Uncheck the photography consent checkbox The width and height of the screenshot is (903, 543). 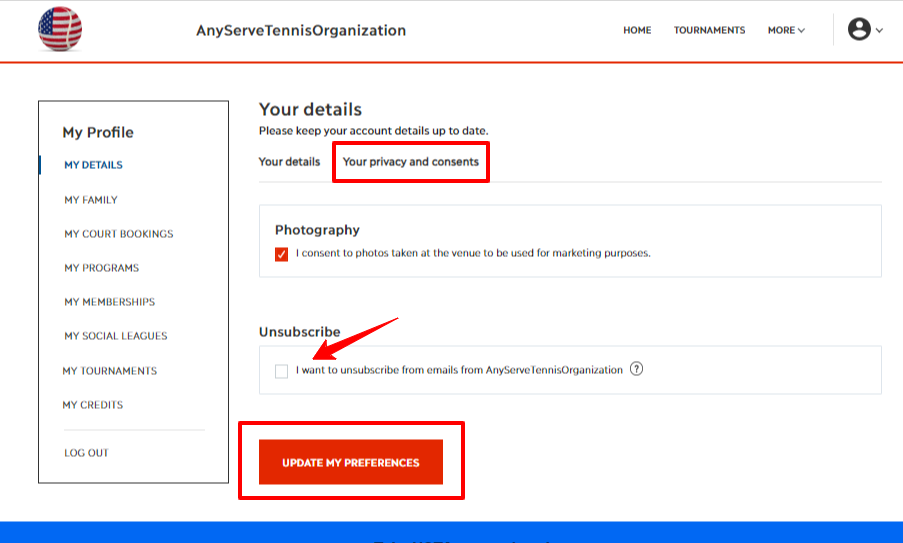click(281, 254)
